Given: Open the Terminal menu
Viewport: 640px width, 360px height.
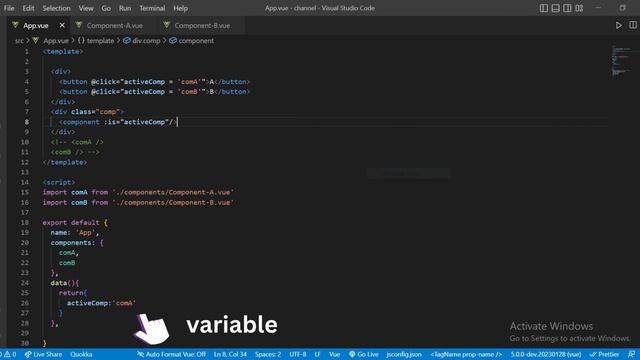Looking at the screenshot, I should [x=152, y=8].
